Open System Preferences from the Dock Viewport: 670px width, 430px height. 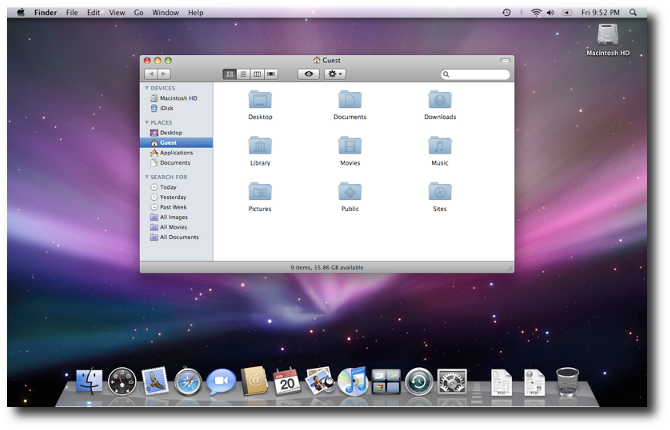point(452,381)
